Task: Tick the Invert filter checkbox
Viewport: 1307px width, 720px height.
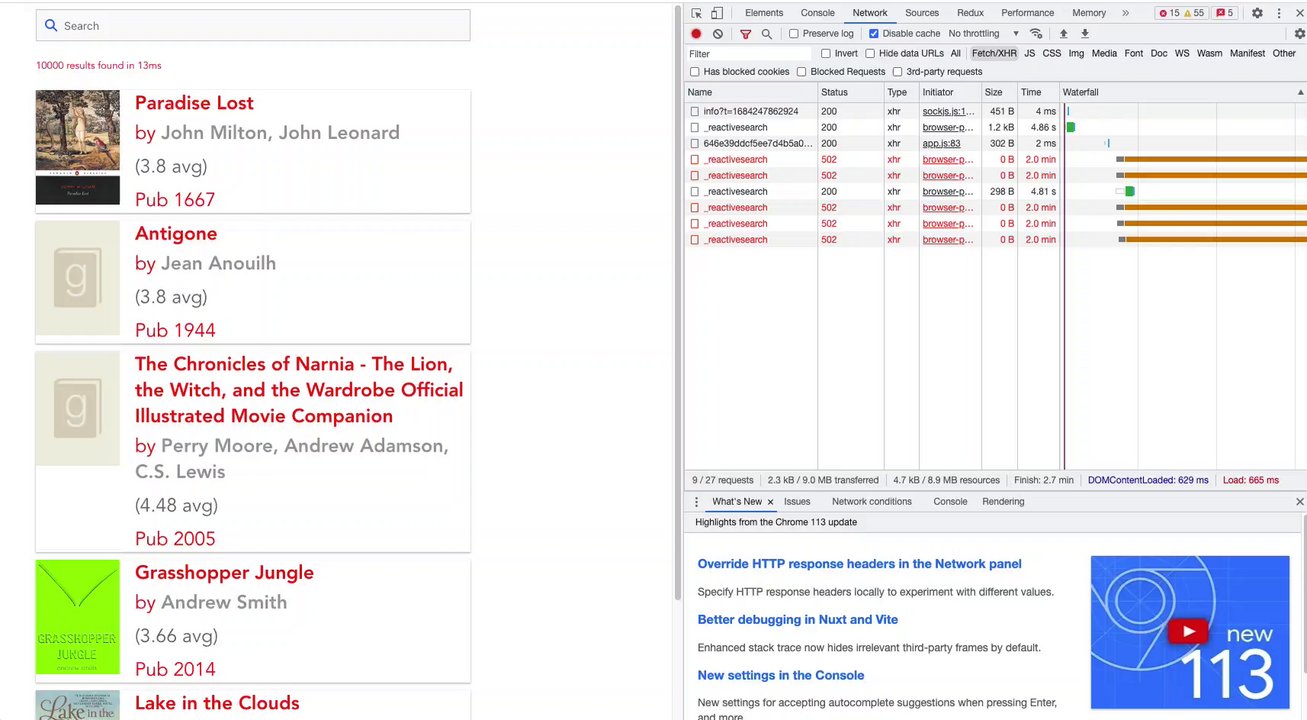Action: (826, 54)
